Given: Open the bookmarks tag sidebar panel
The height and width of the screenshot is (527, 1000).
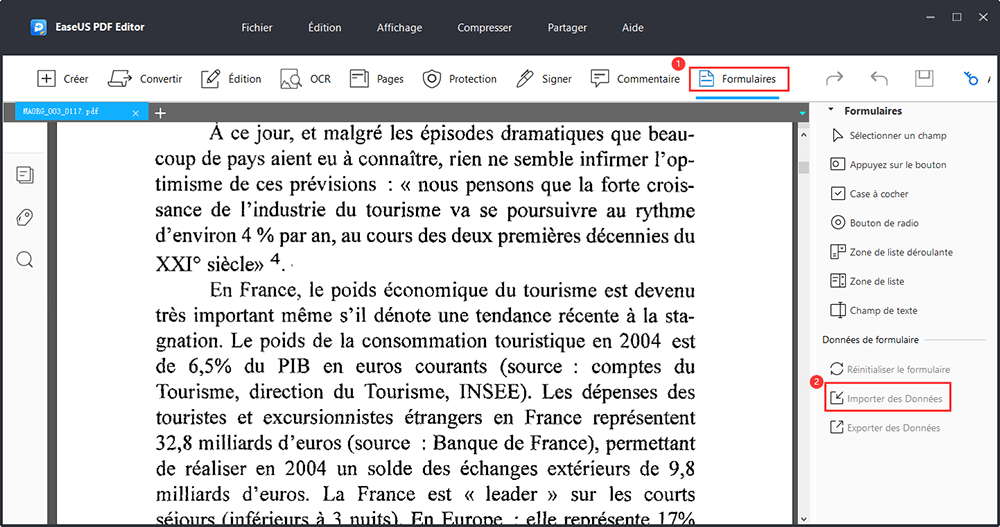Looking at the screenshot, I should (25, 218).
